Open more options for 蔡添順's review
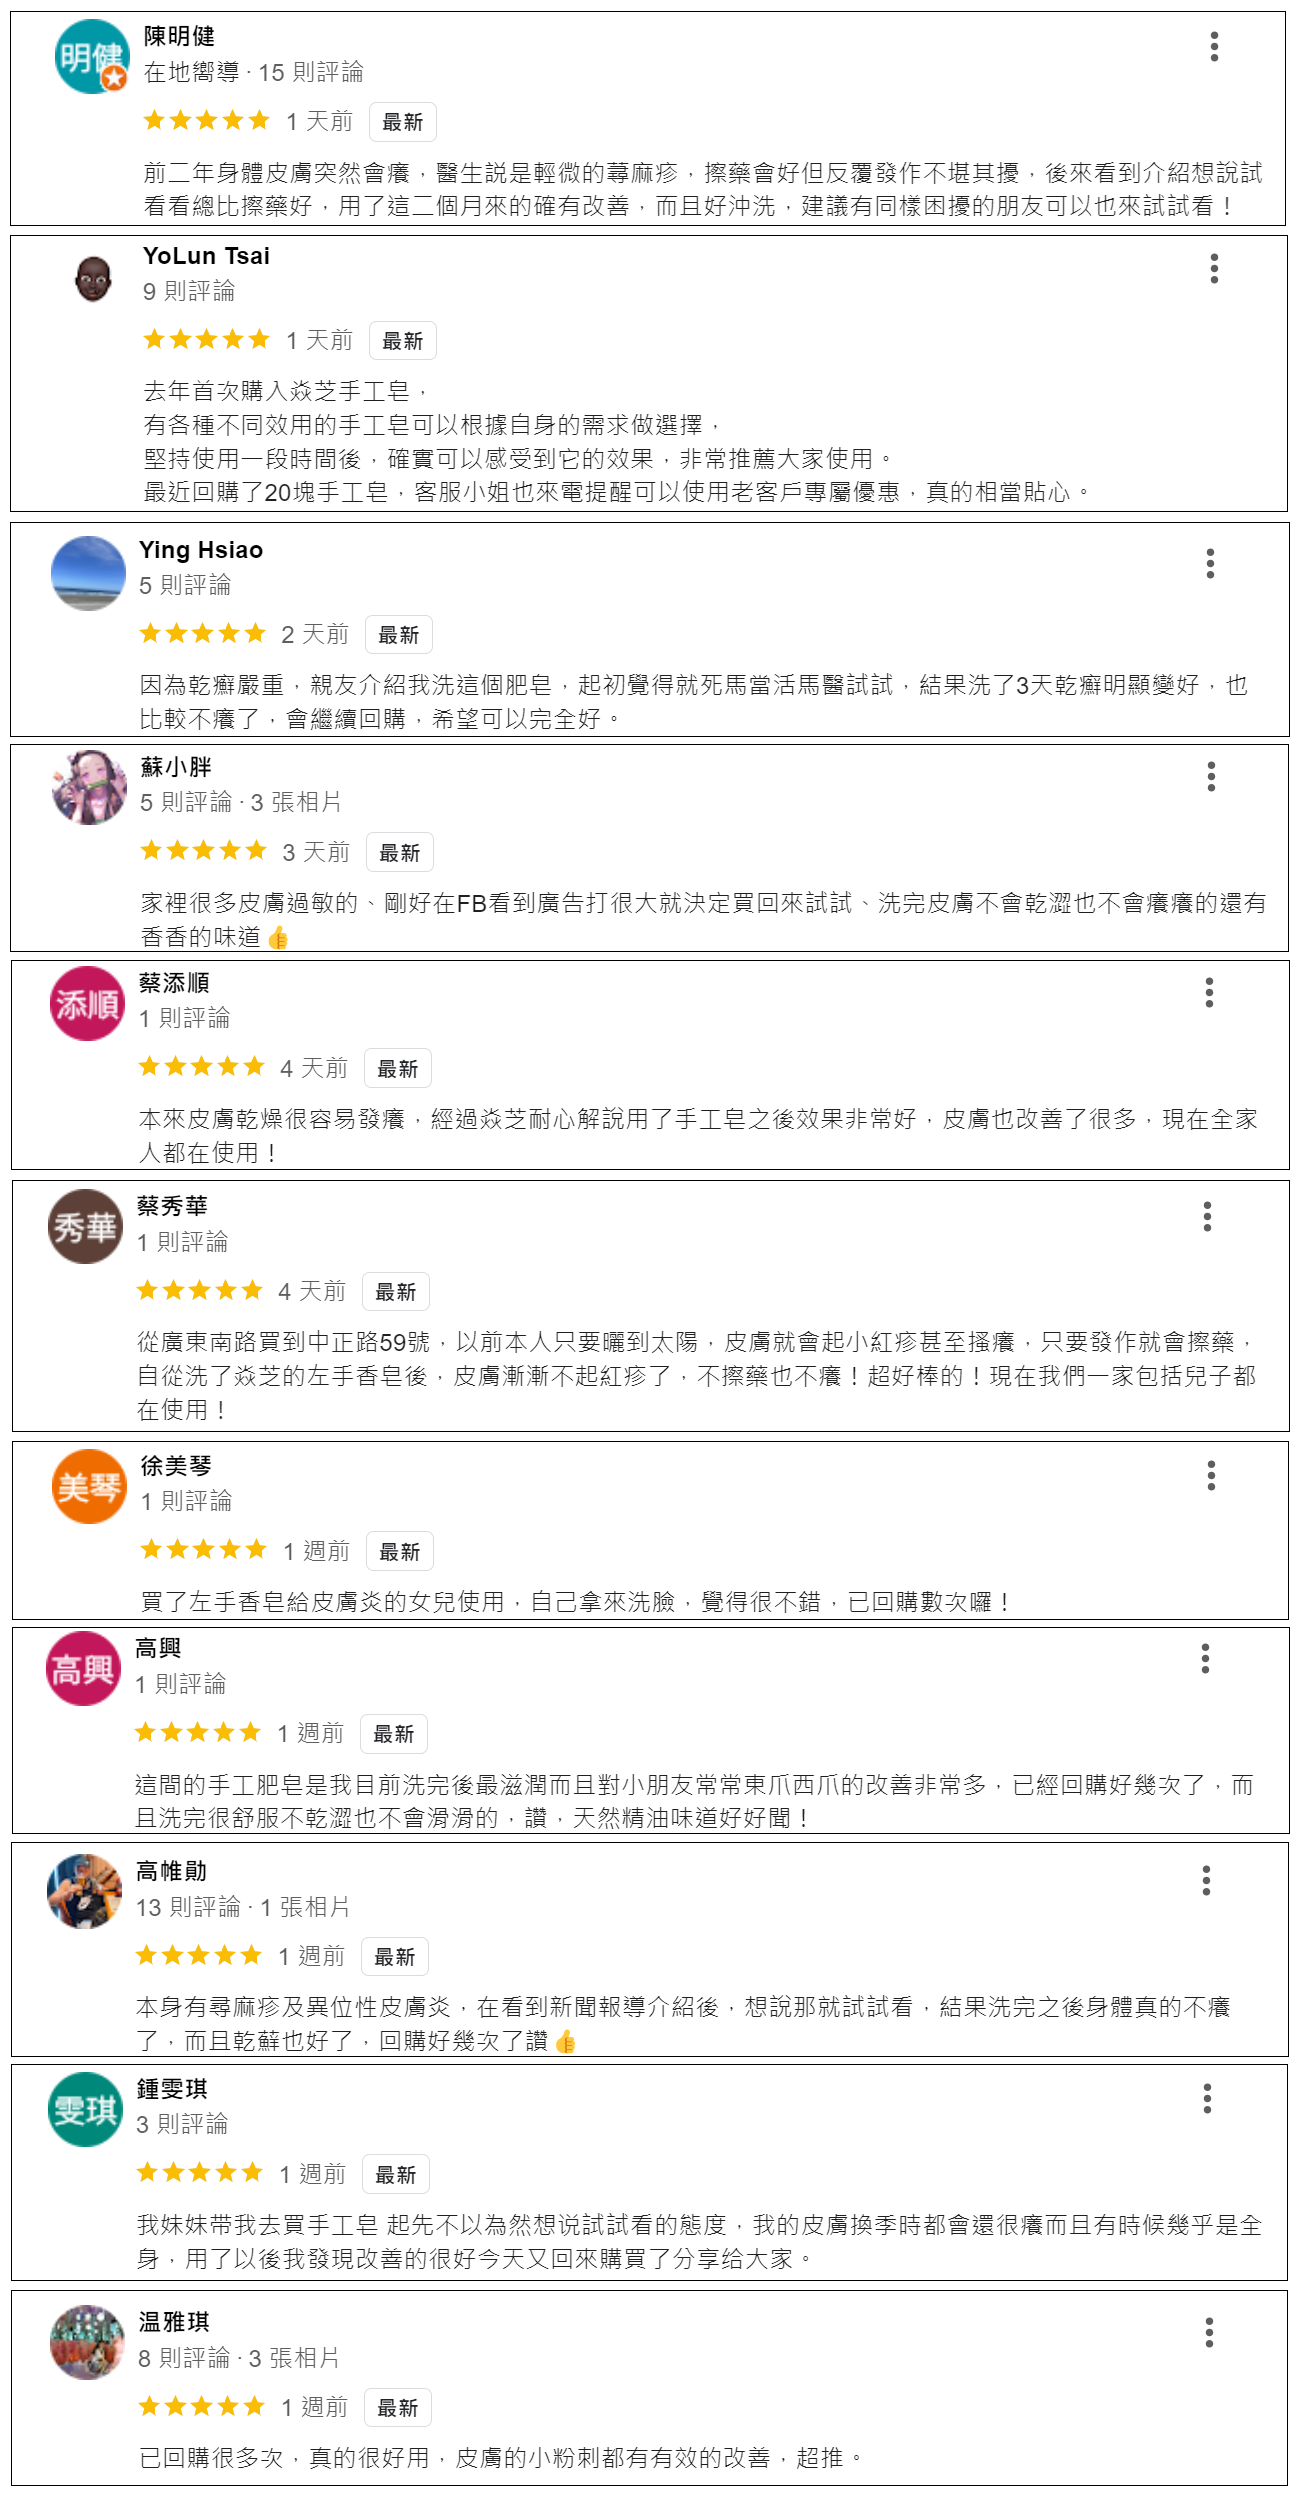The width and height of the screenshot is (1300, 2500). pos(1209,992)
